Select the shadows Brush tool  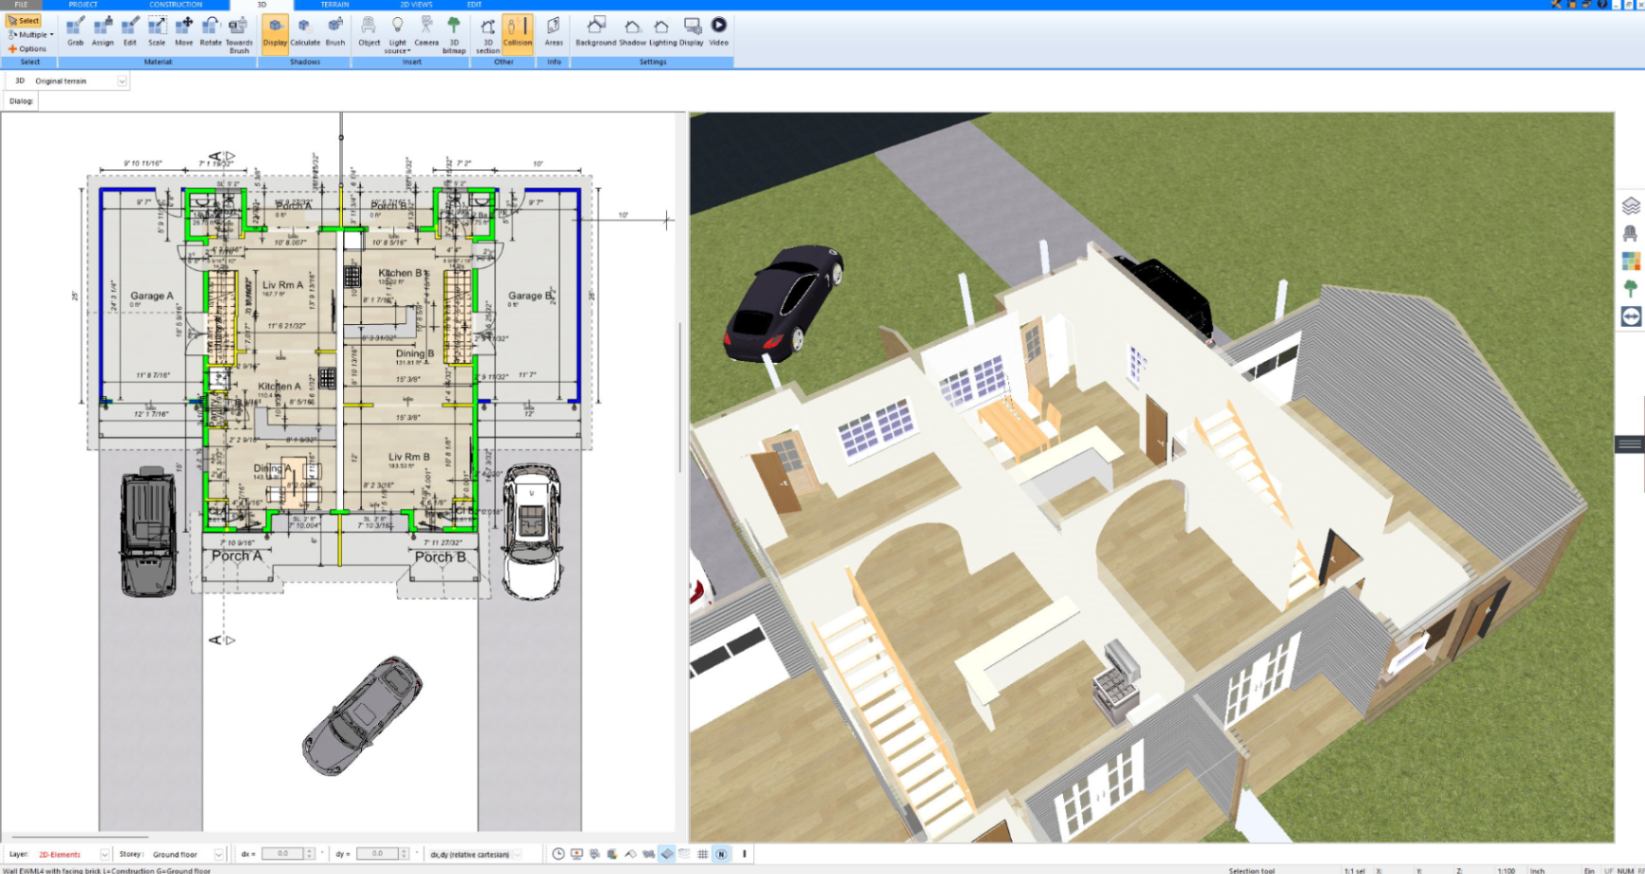[335, 32]
